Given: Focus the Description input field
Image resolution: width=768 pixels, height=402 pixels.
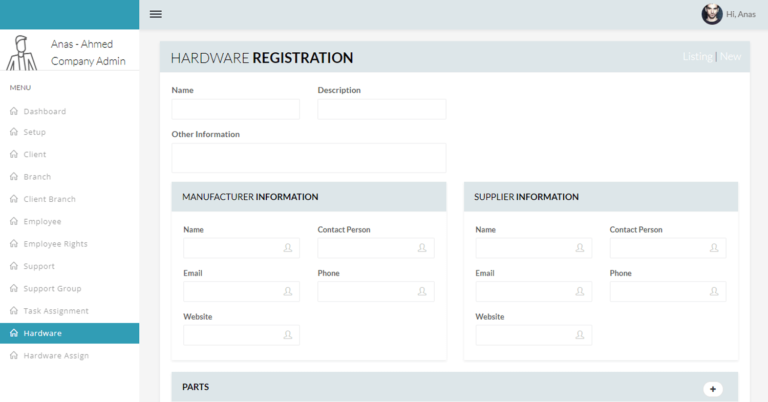Looking at the screenshot, I should click(x=381, y=109).
